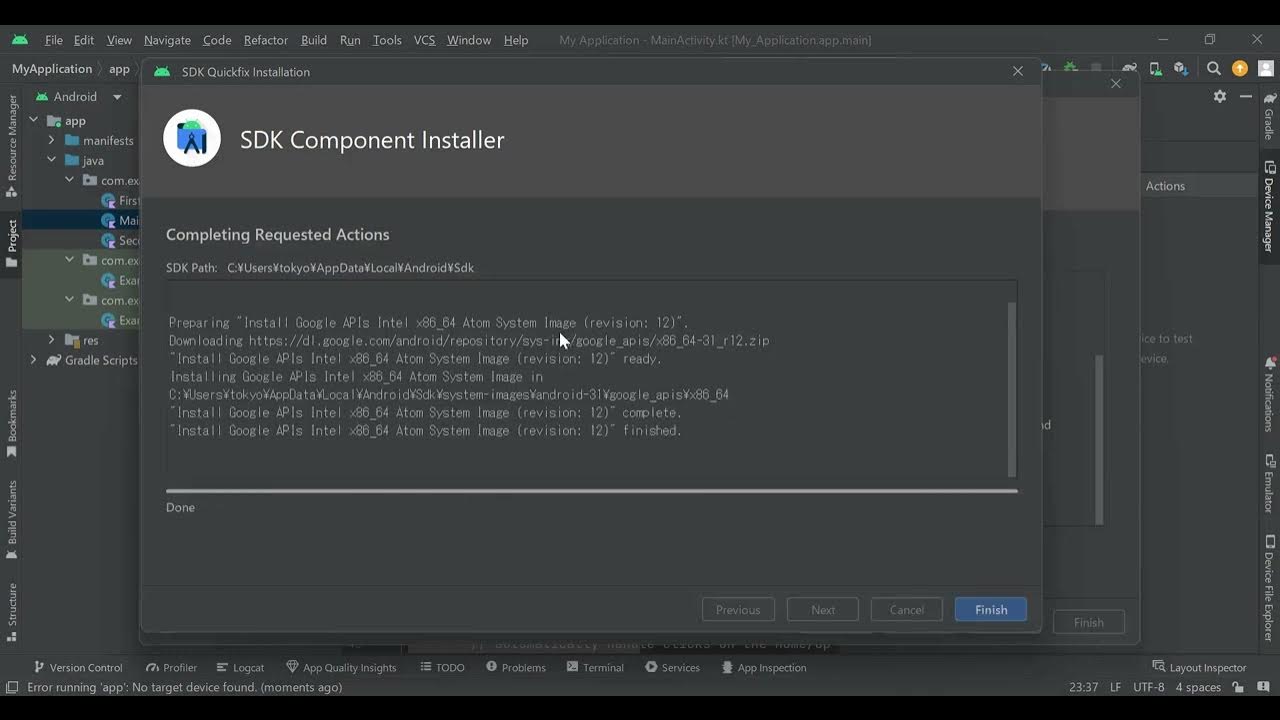
Task: Open the Logcat panel
Action: (x=240, y=667)
